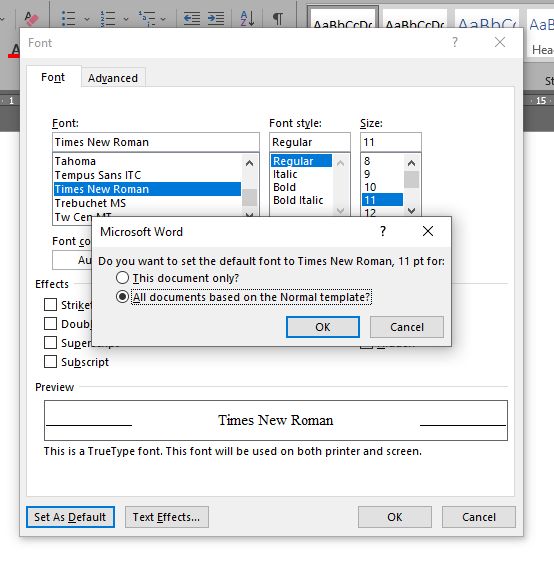Click the Increase Indent icon
Viewport: 554px width, 578px height.
(216, 18)
